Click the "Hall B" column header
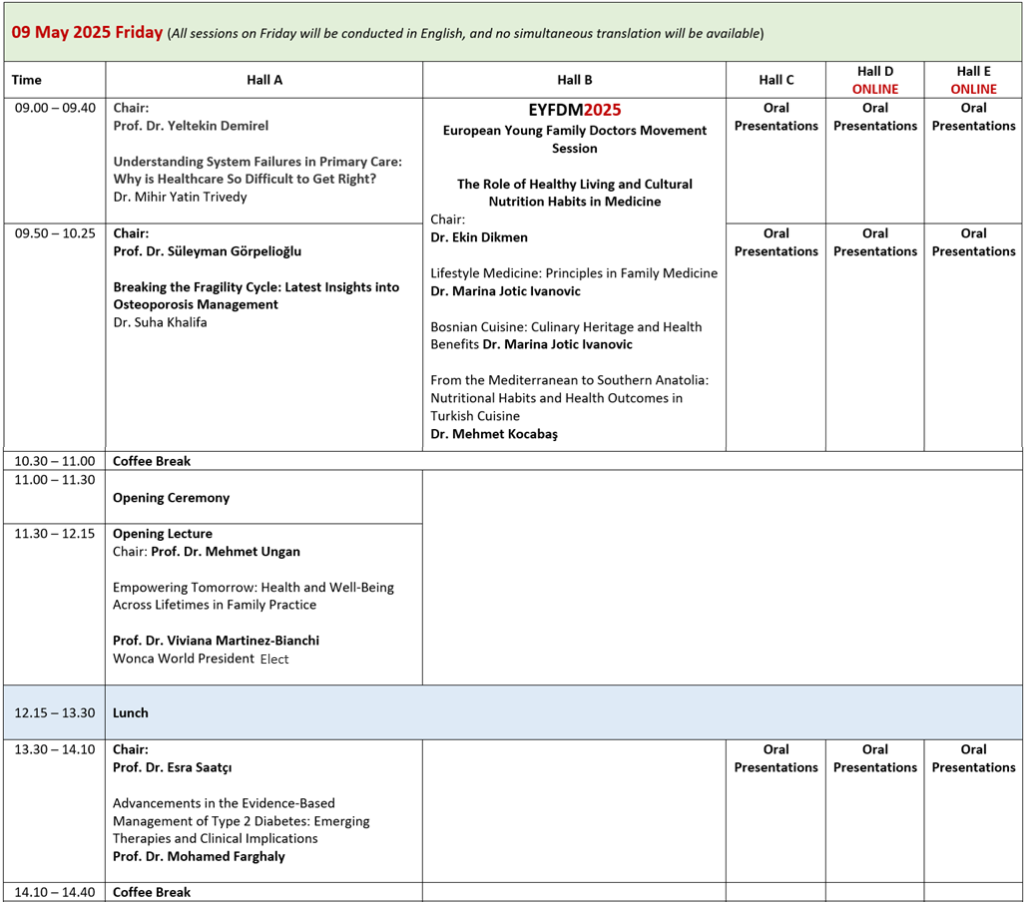 tap(575, 80)
